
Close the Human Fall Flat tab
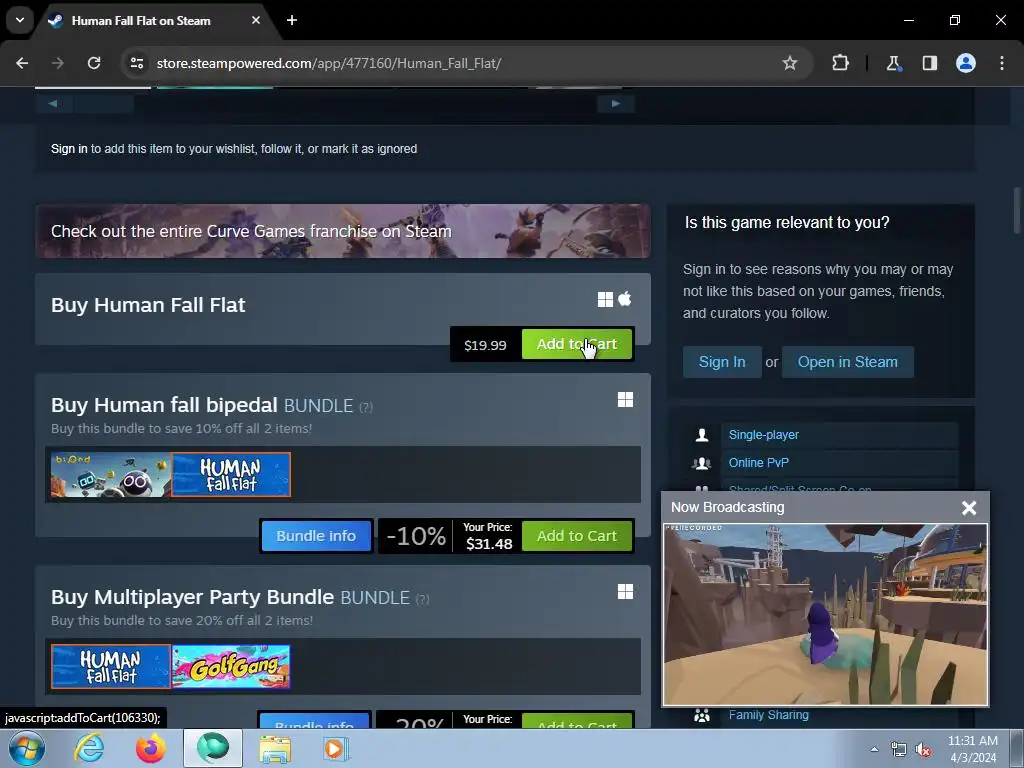click(x=256, y=20)
